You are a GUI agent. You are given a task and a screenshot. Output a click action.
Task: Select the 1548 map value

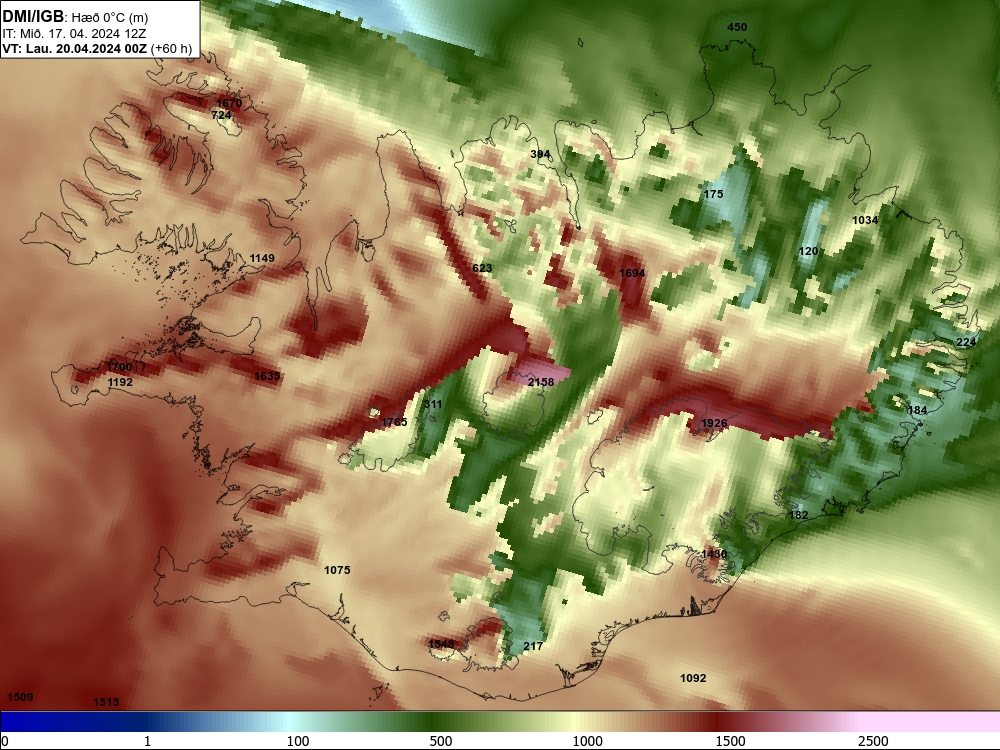(441, 643)
